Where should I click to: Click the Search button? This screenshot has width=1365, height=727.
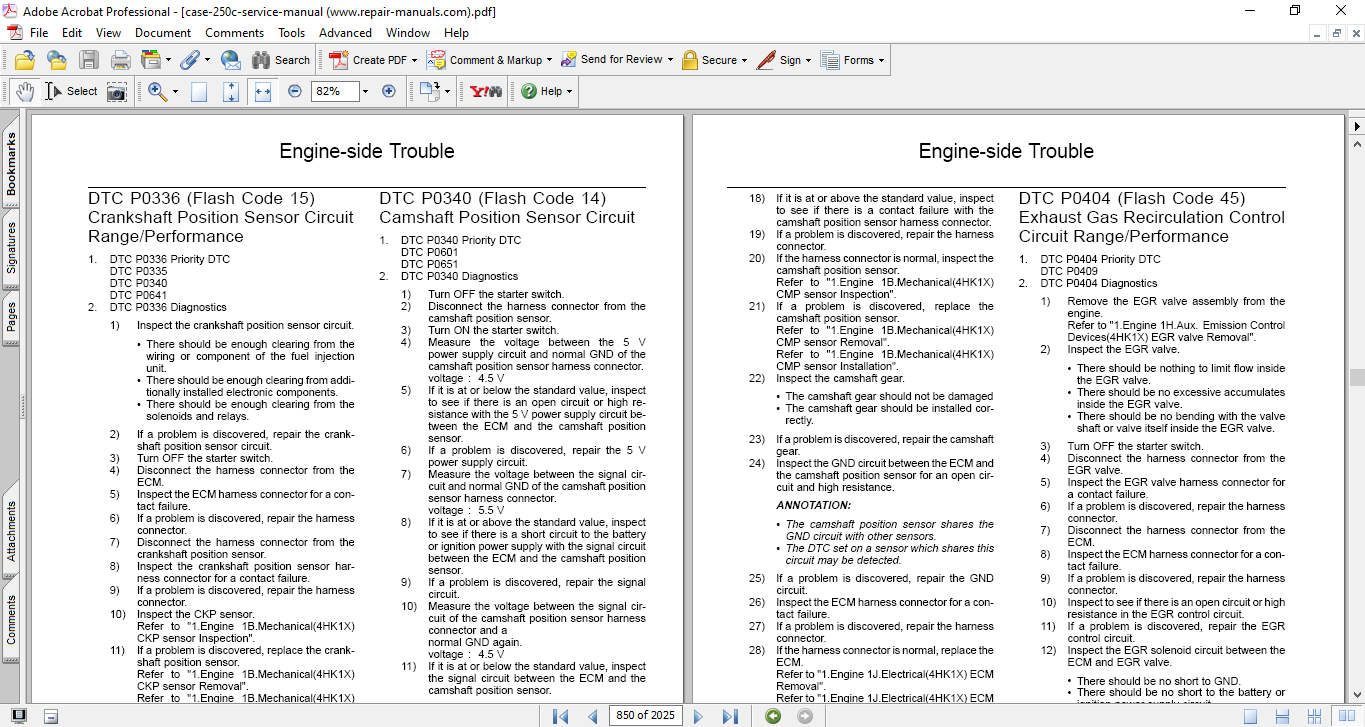pyautogui.click(x=281, y=60)
